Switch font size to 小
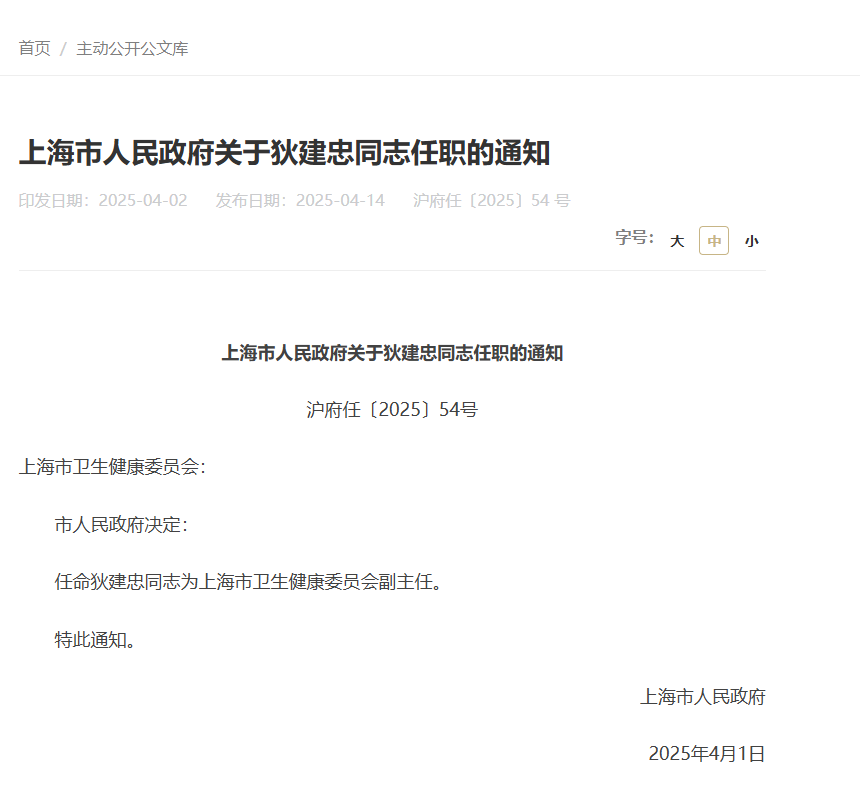Viewport: 860px width, 810px height. [751, 241]
